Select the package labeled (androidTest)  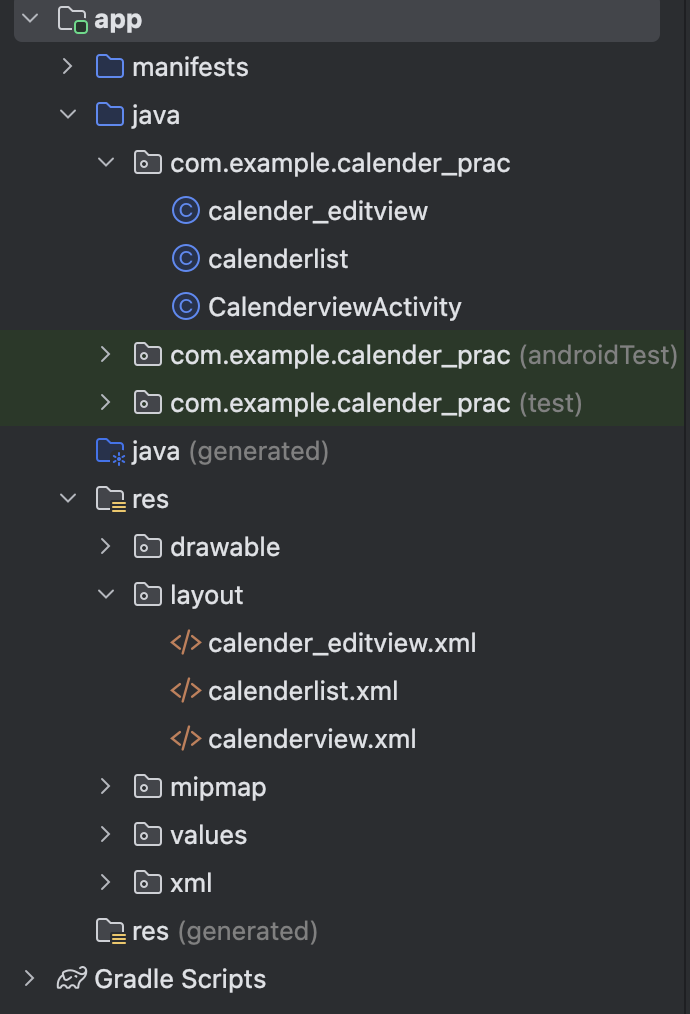[424, 355]
